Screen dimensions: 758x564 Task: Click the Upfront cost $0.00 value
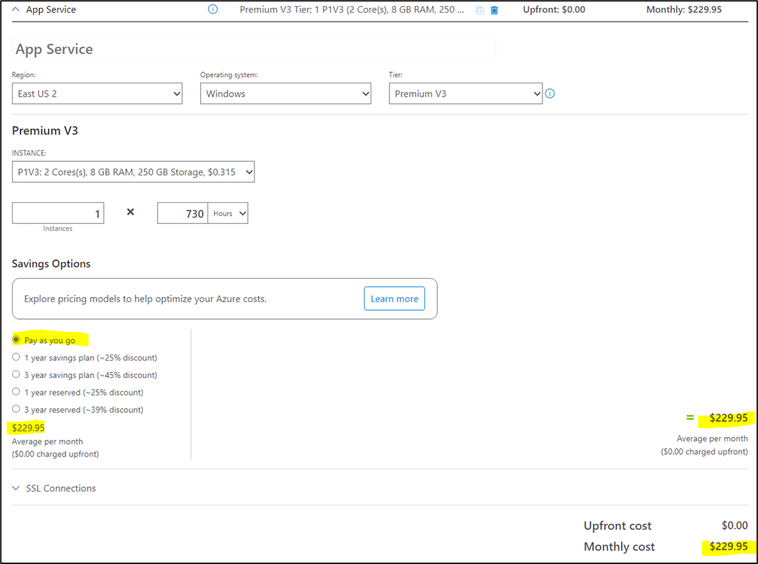click(x=735, y=525)
